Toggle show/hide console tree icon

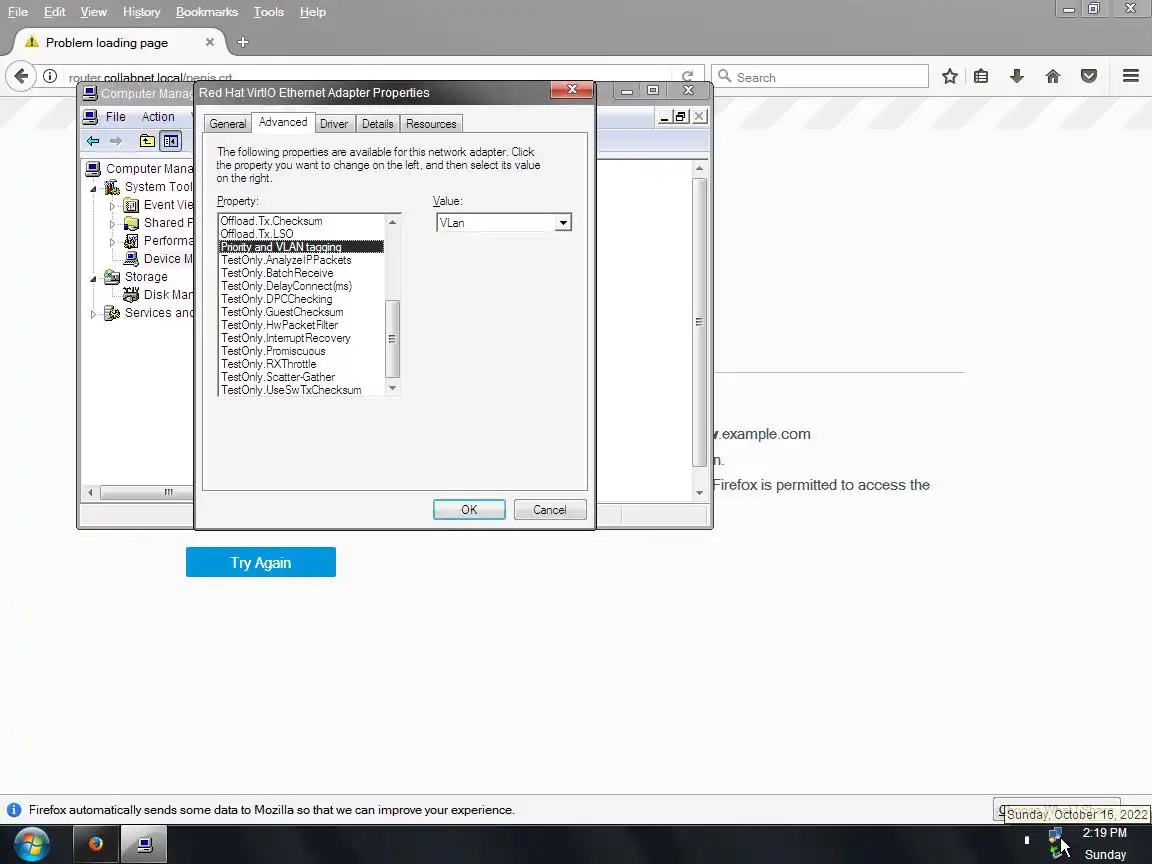tap(170, 141)
